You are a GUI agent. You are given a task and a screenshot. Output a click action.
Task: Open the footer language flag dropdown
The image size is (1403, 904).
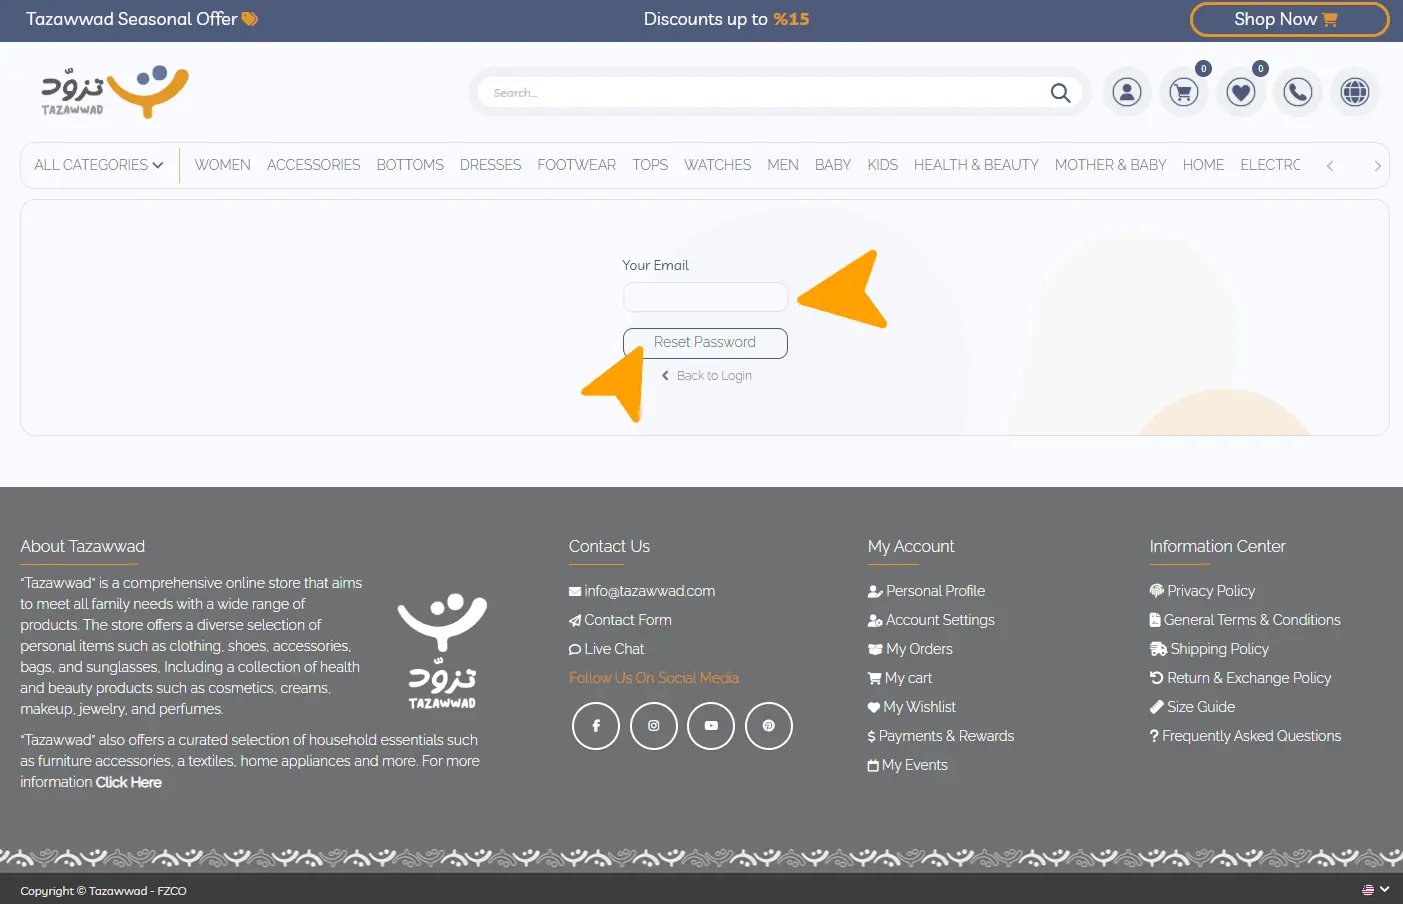1375,889
